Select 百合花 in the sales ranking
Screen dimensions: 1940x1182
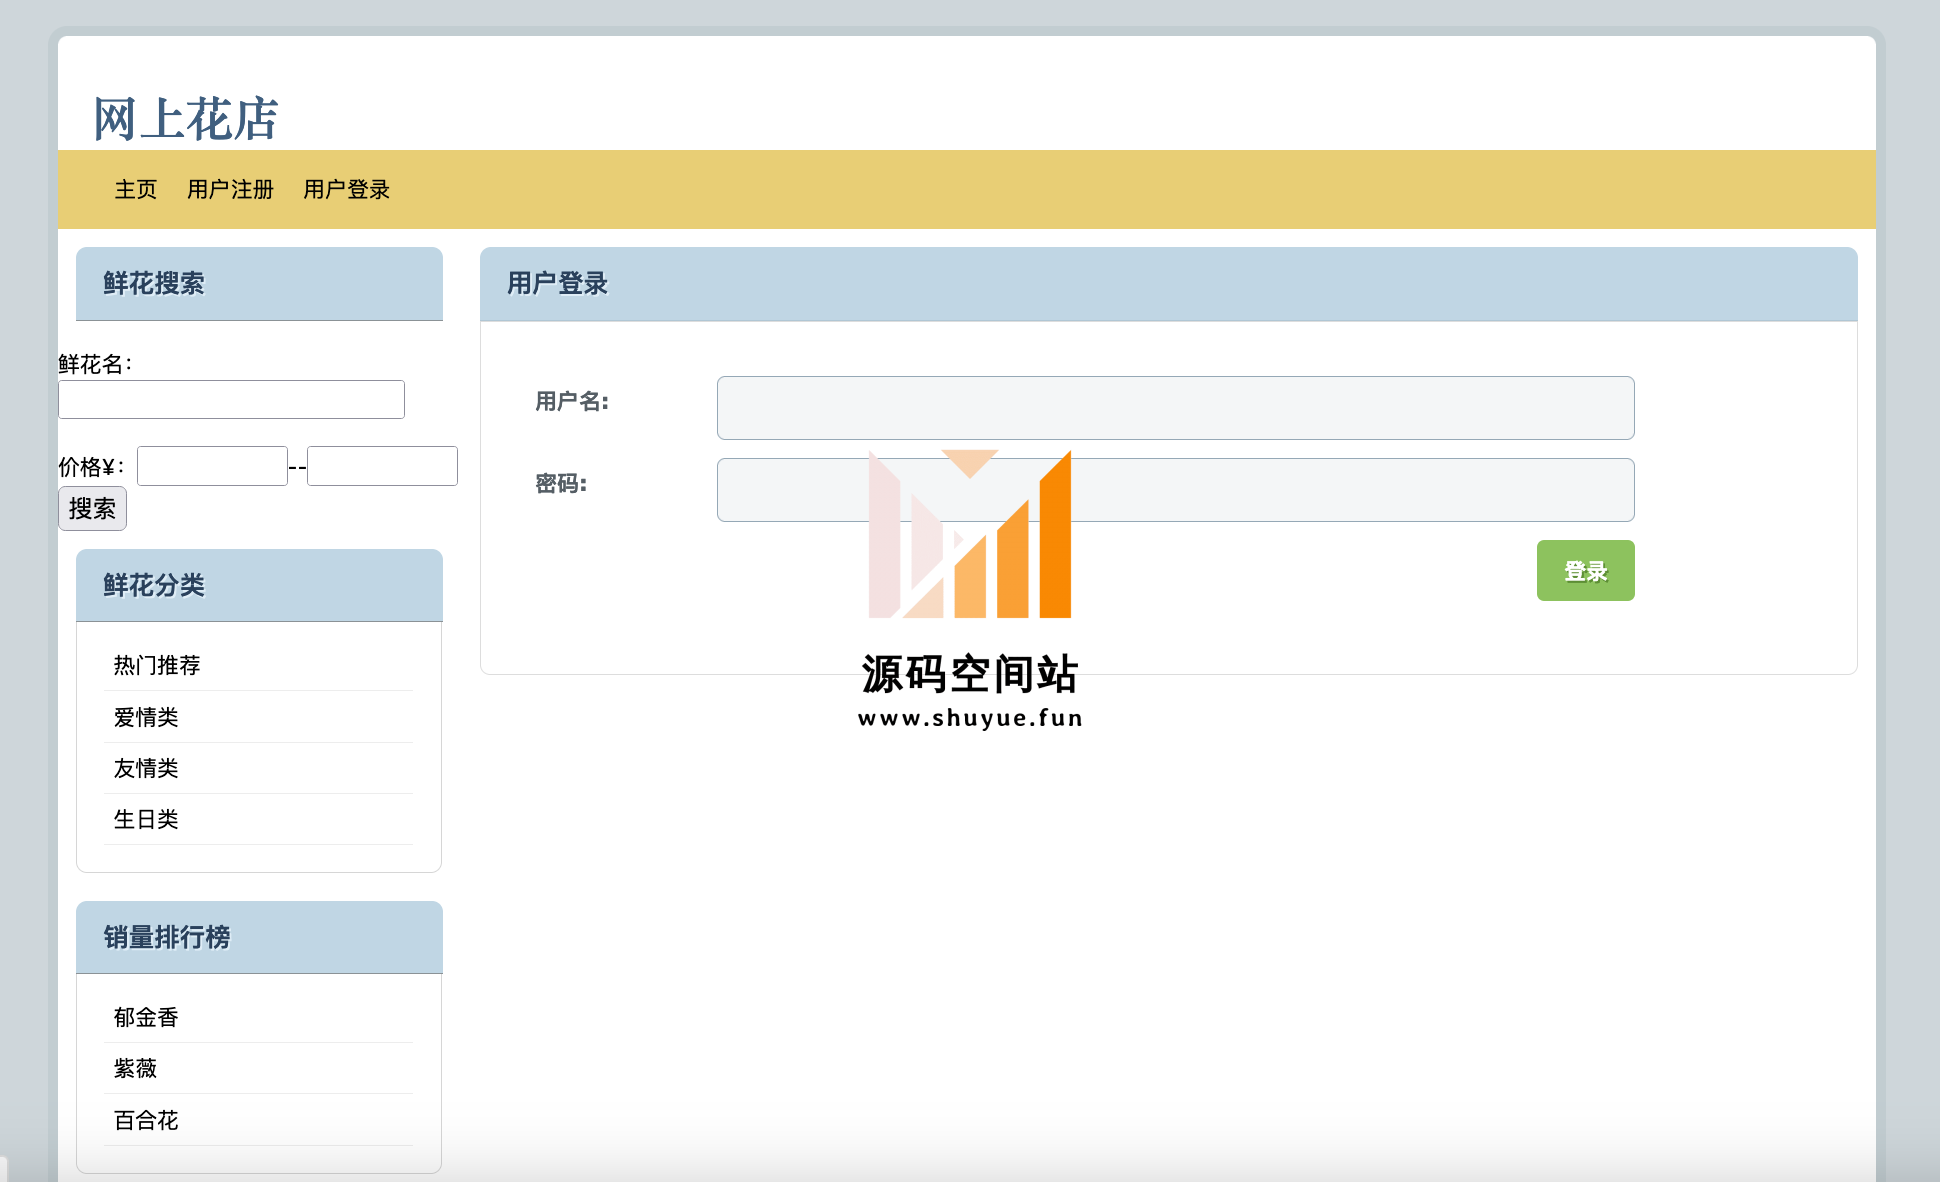(x=146, y=1120)
